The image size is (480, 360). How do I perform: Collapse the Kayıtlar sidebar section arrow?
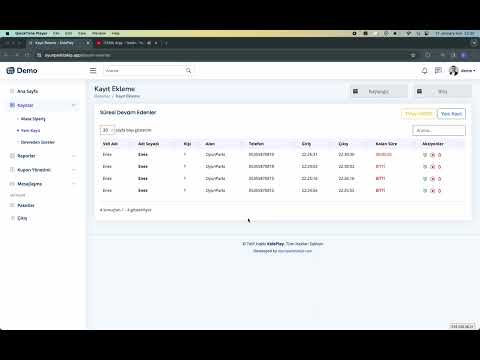[74, 105]
